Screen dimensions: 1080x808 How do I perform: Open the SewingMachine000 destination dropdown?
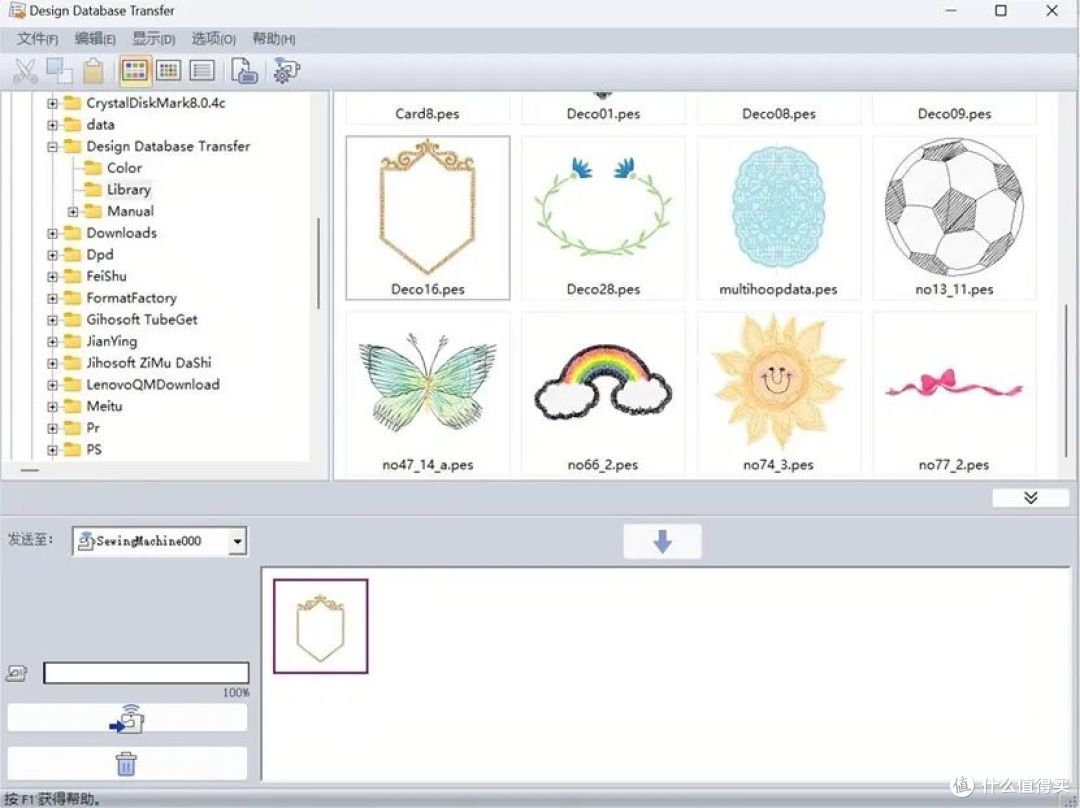237,541
